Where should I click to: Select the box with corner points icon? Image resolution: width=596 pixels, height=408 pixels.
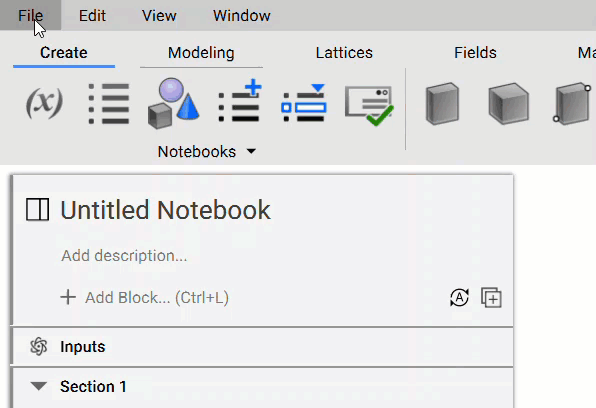coord(572,103)
